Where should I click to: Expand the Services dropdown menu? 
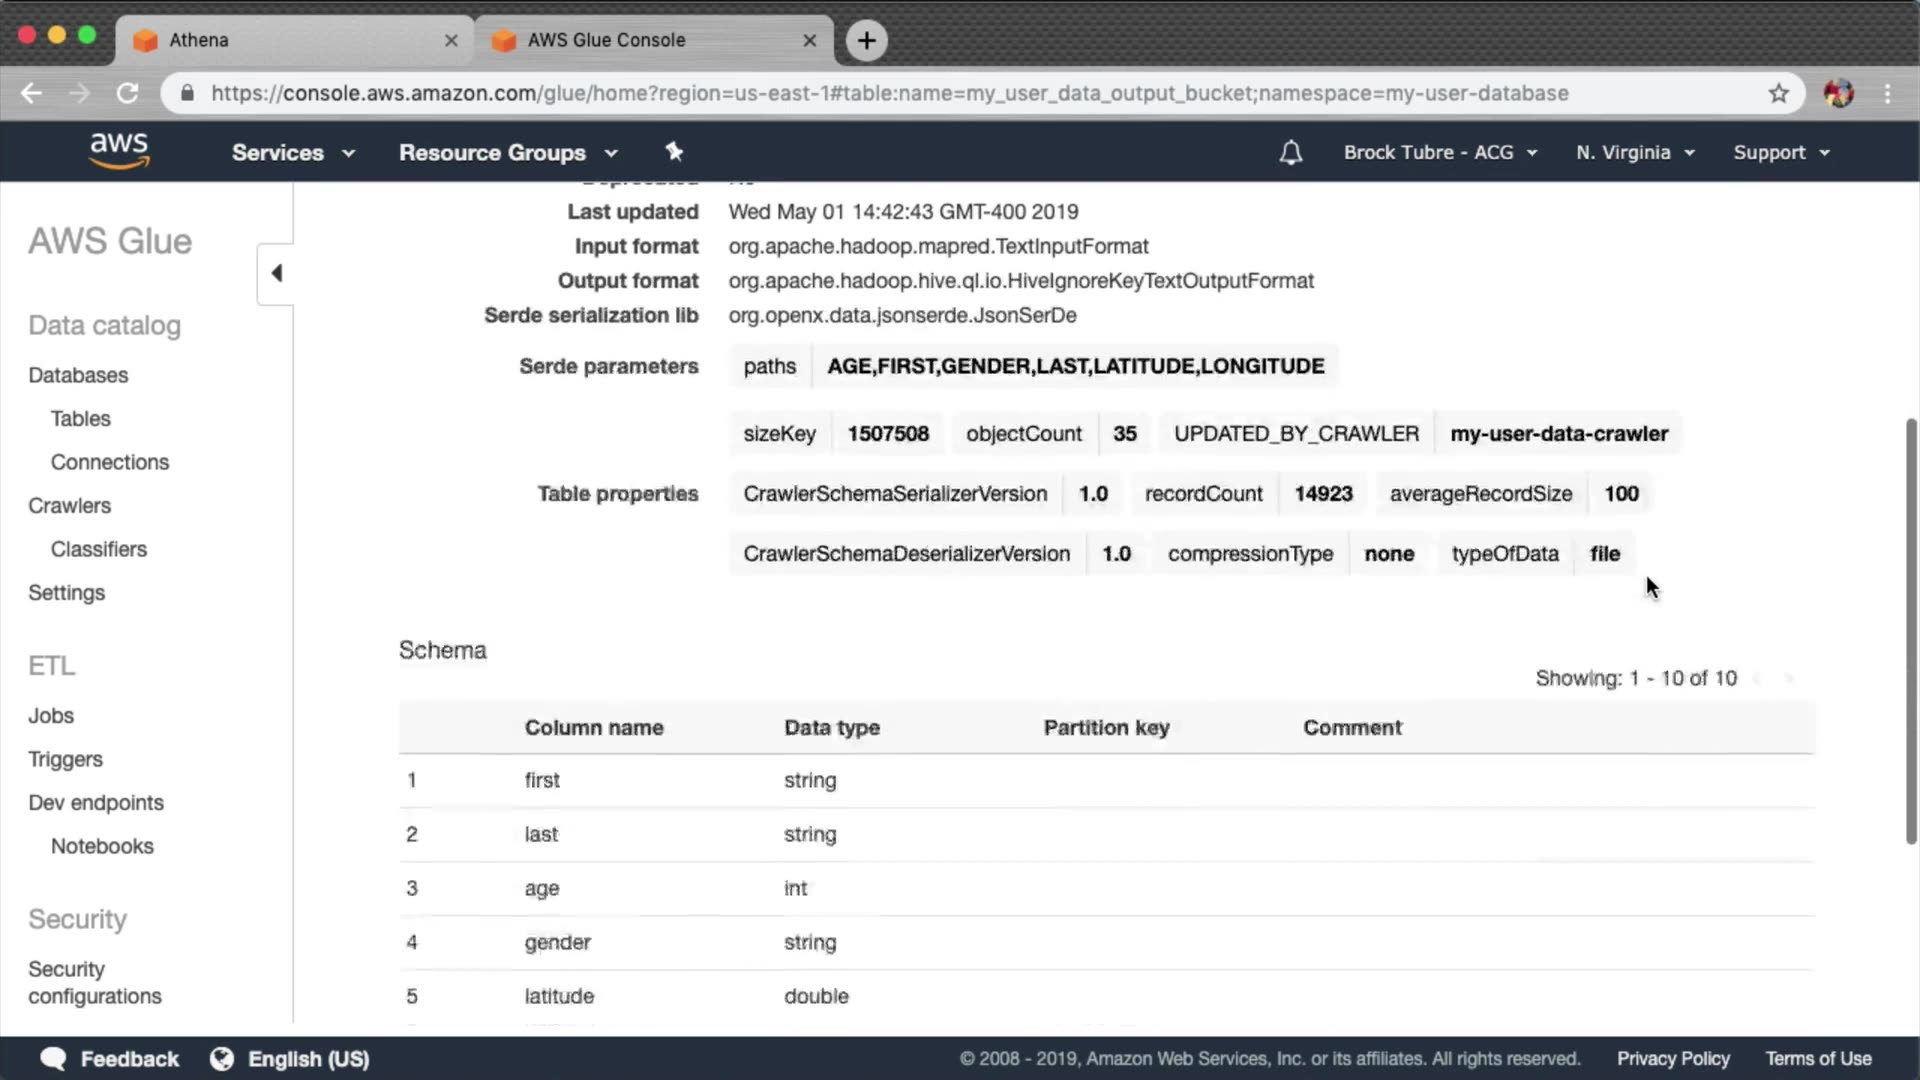point(292,153)
